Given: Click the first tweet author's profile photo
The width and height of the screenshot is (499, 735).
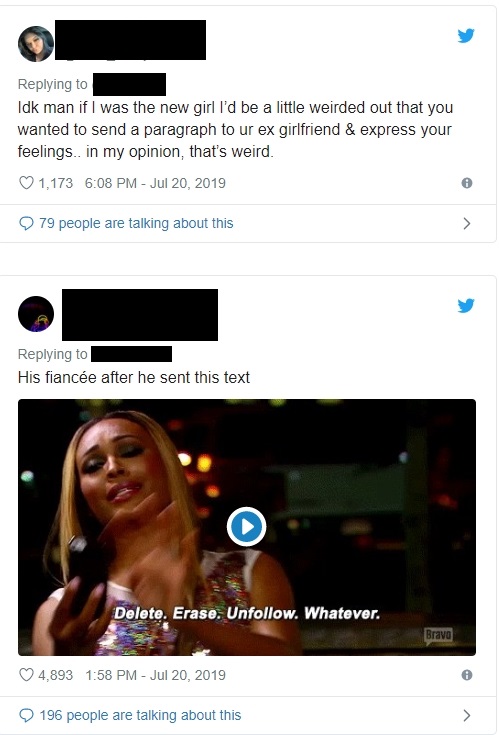Looking at the screenshot, I should pyautogui.click(x=36, y=44).
